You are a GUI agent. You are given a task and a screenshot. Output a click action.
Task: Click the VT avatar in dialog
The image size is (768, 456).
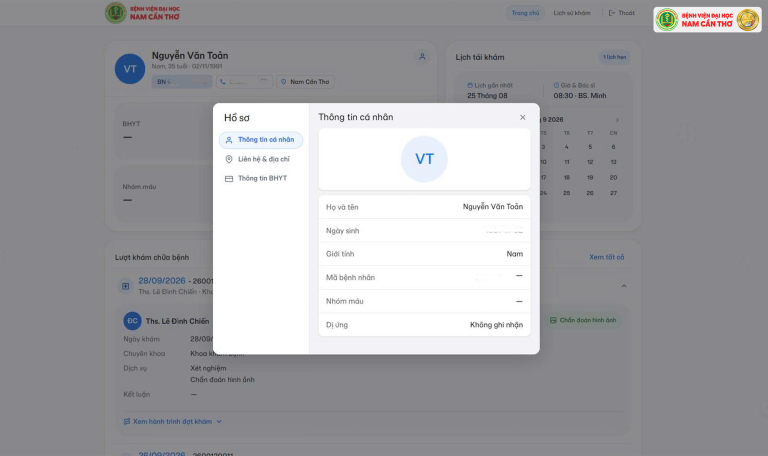point(424,159)
